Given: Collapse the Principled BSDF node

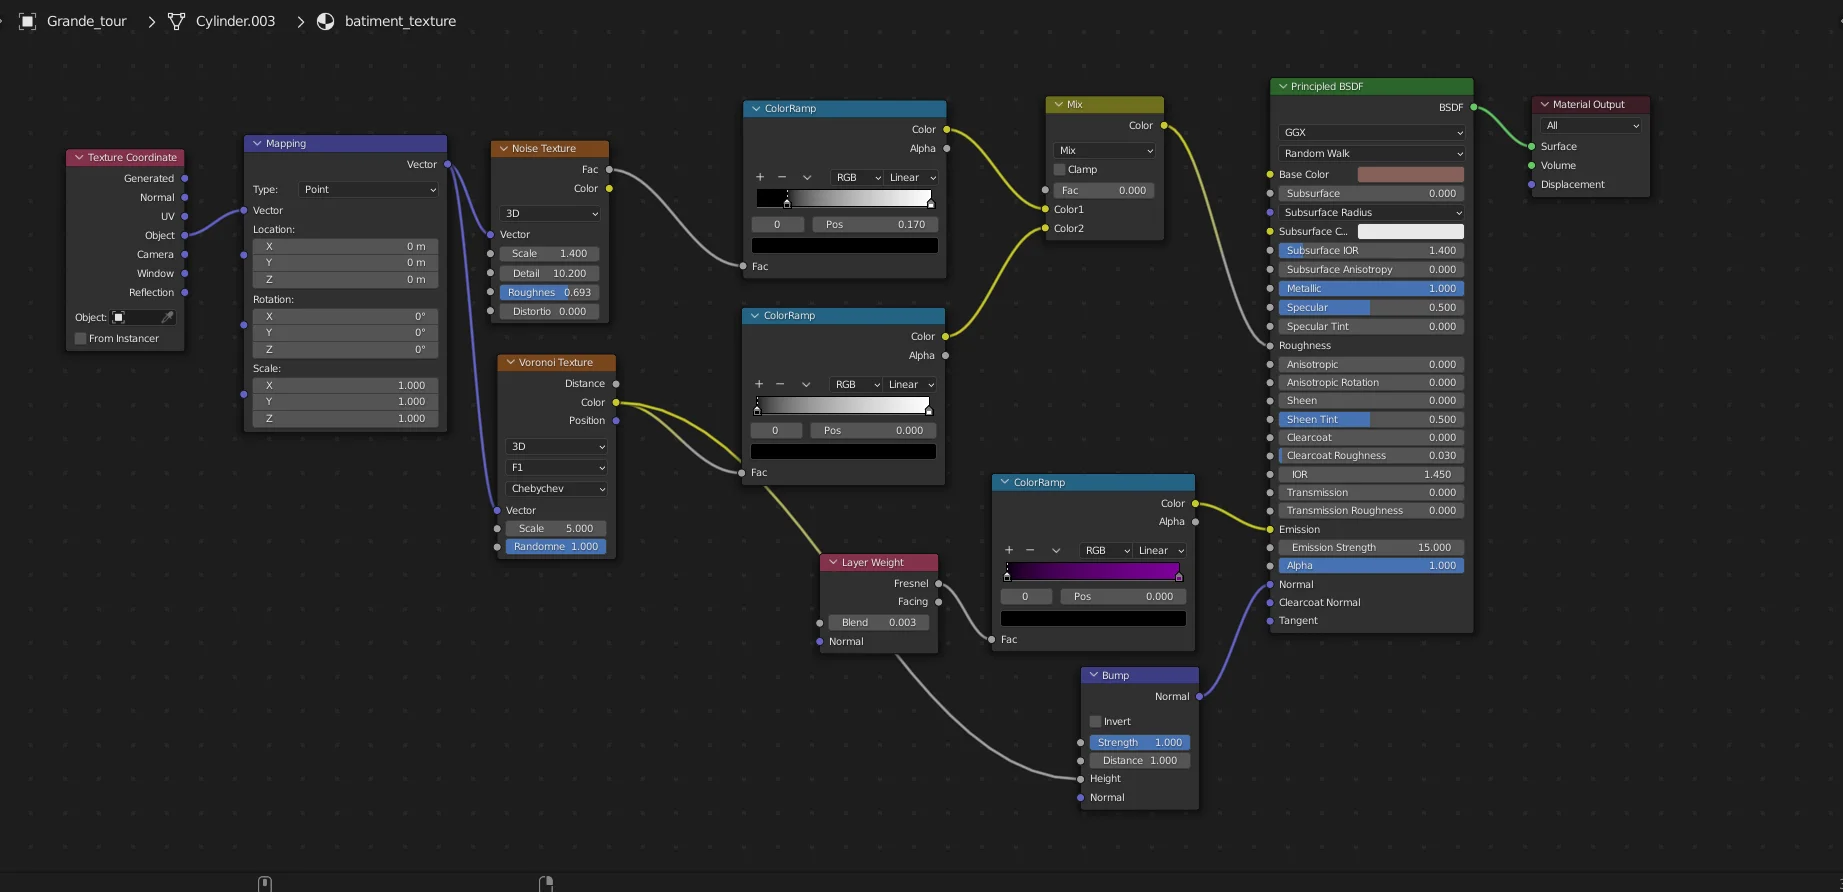Looking at the screenshot, I should tap(1282, 87).
